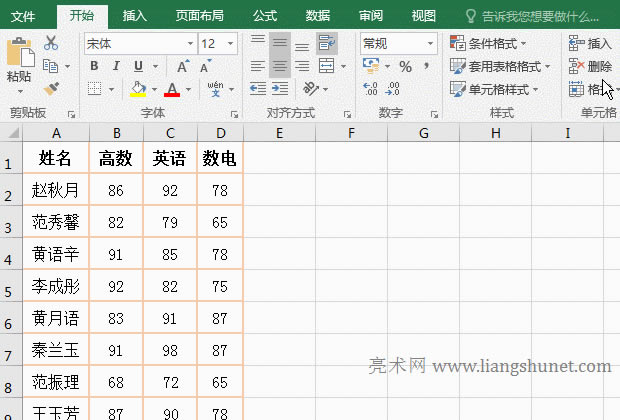Open the 公式 ribbon tab

point(265,15)
